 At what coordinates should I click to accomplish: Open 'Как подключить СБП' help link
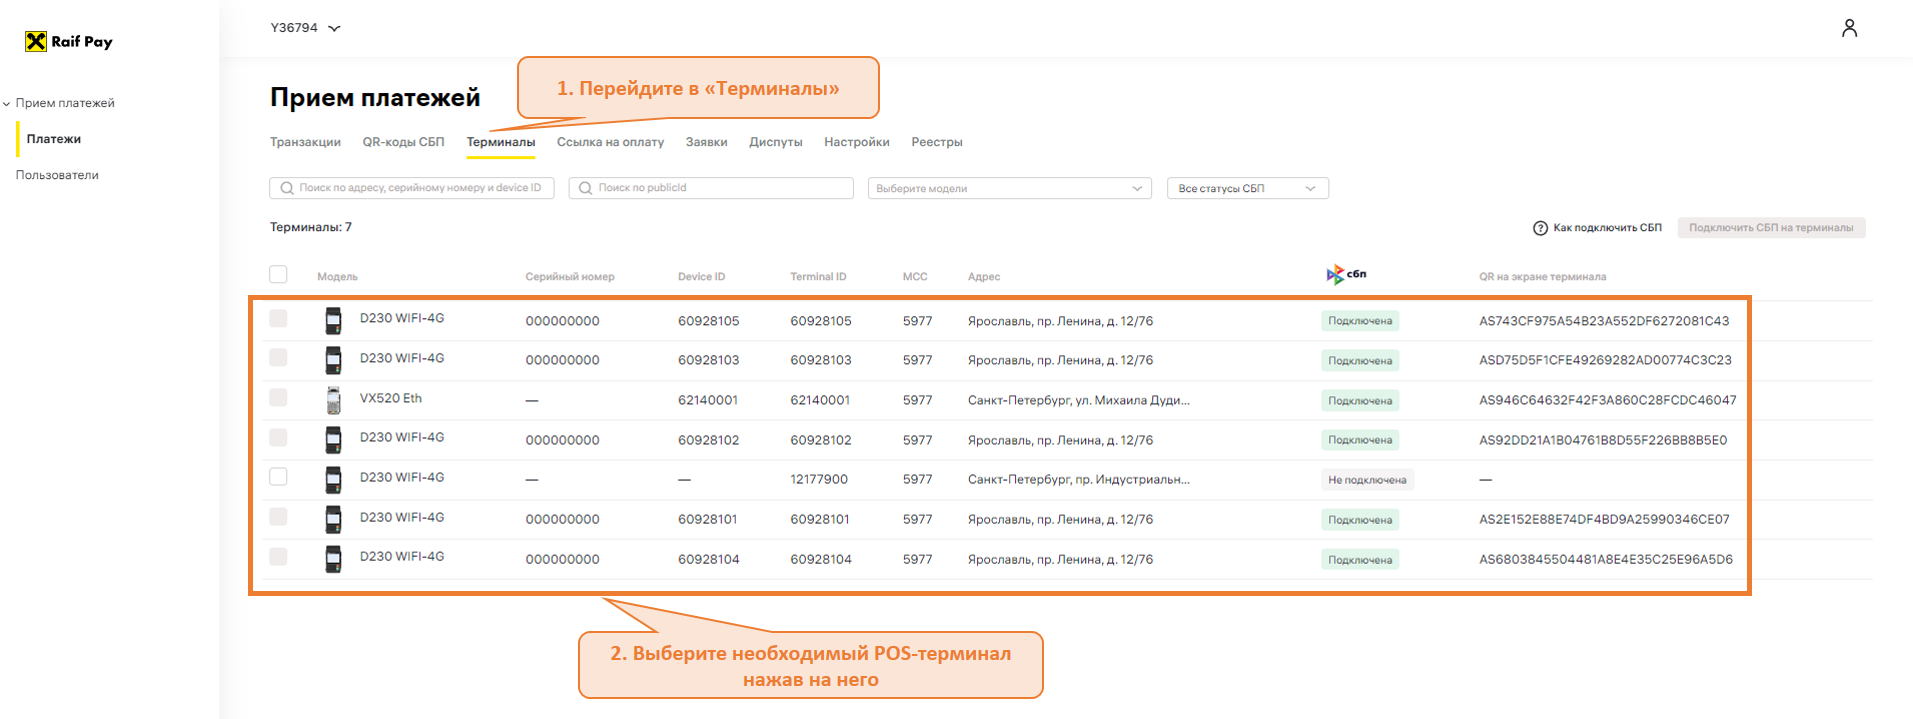[x=1606, y=228]
